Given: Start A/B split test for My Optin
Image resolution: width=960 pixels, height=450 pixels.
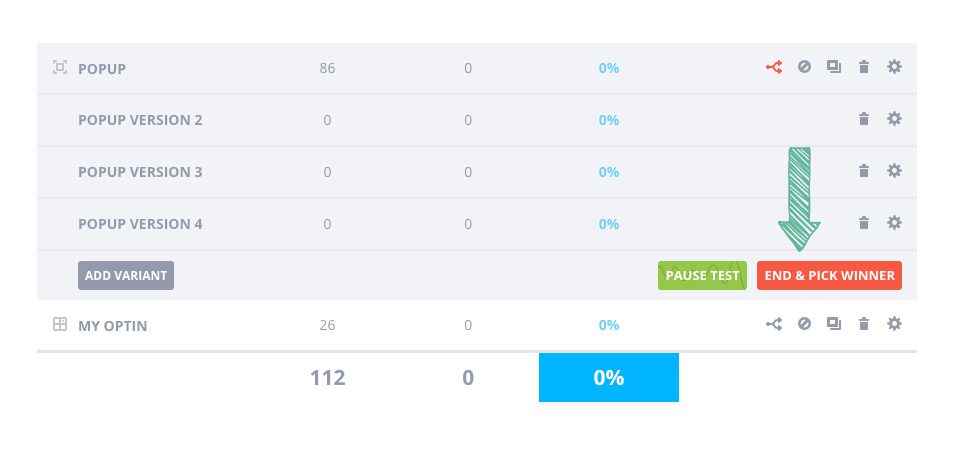Looking at the screenshot, I should (774, 325).
